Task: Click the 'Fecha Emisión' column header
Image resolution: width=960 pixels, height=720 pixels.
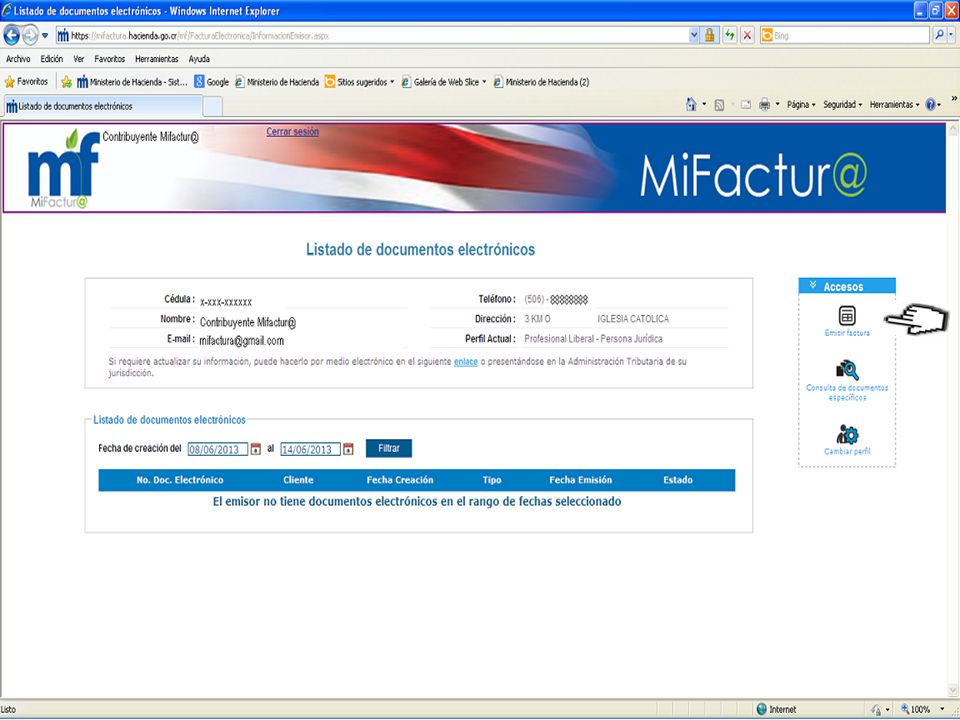Action: [580, 480]
